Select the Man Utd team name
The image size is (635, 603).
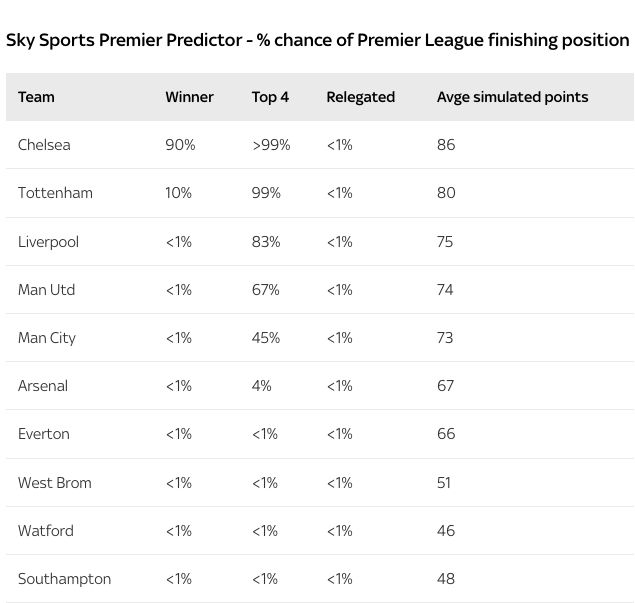[47, 290]
